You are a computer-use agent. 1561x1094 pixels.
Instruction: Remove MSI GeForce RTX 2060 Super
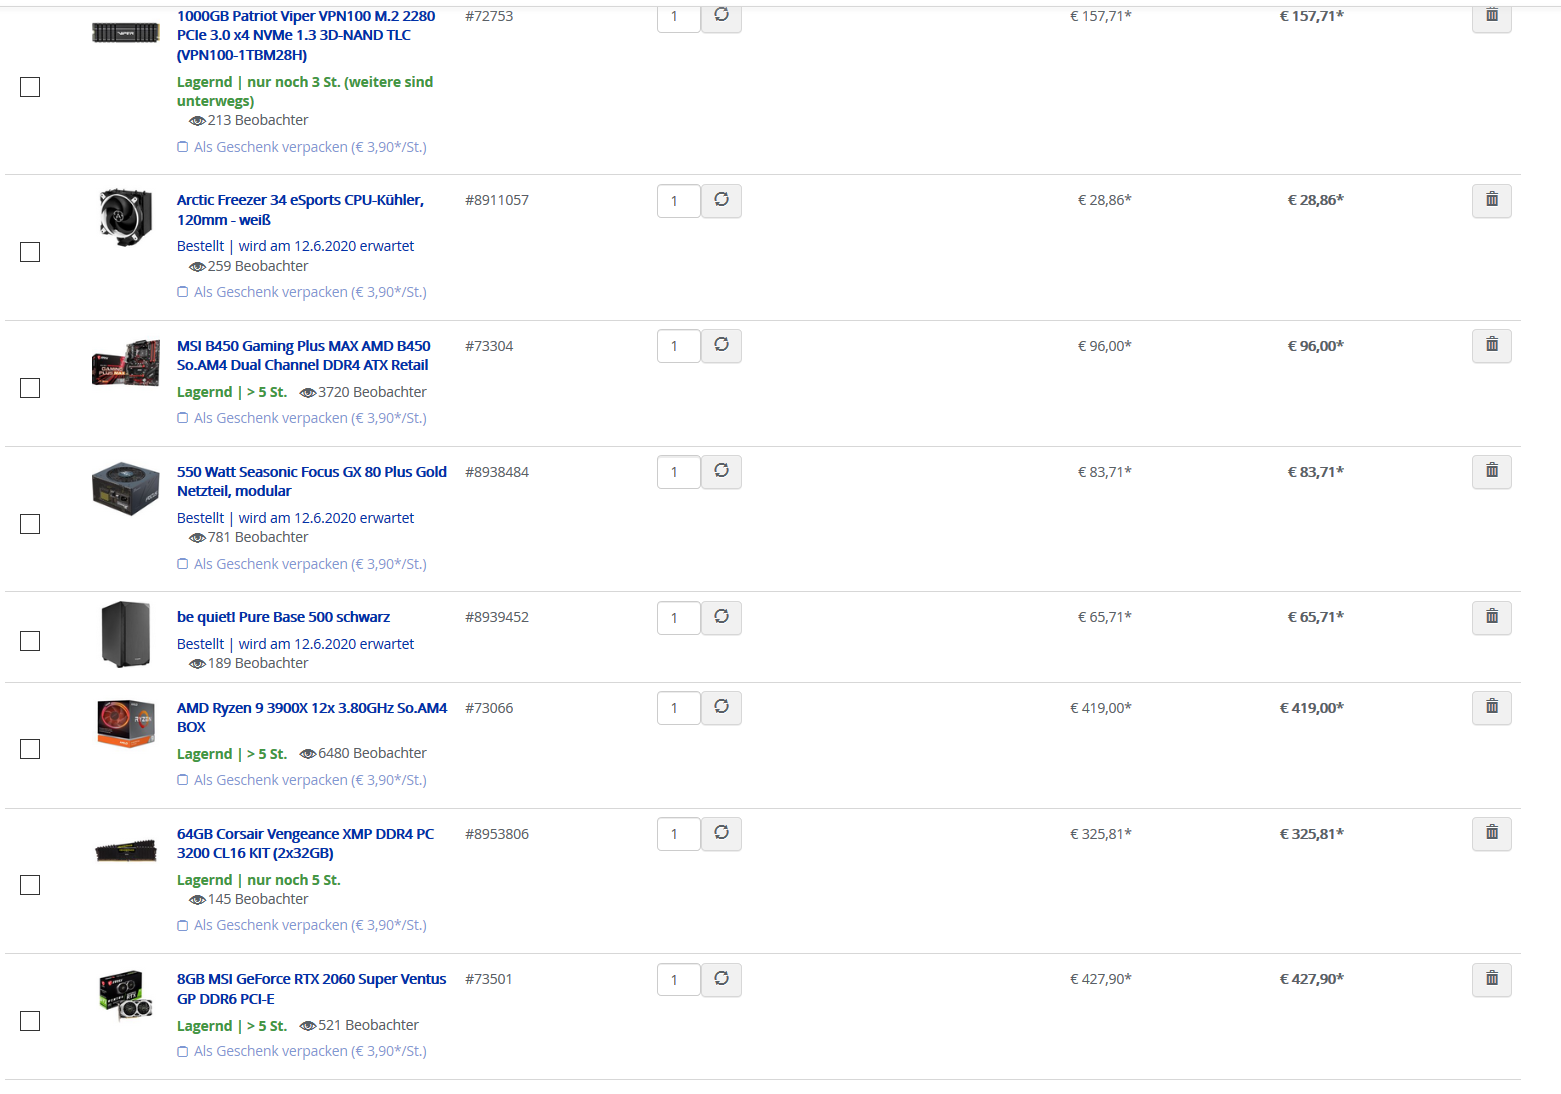click(x=1491, y=980)
